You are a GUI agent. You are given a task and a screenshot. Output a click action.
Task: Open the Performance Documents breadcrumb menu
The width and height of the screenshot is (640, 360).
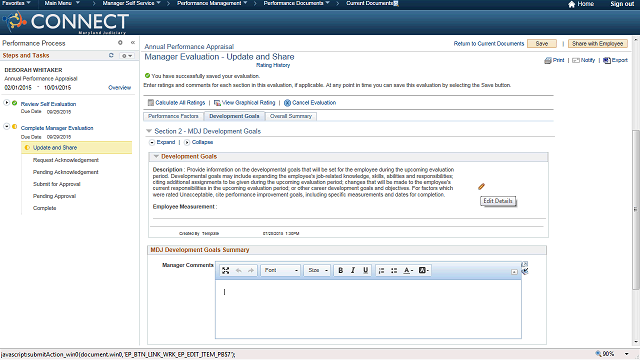coord(297,3)
